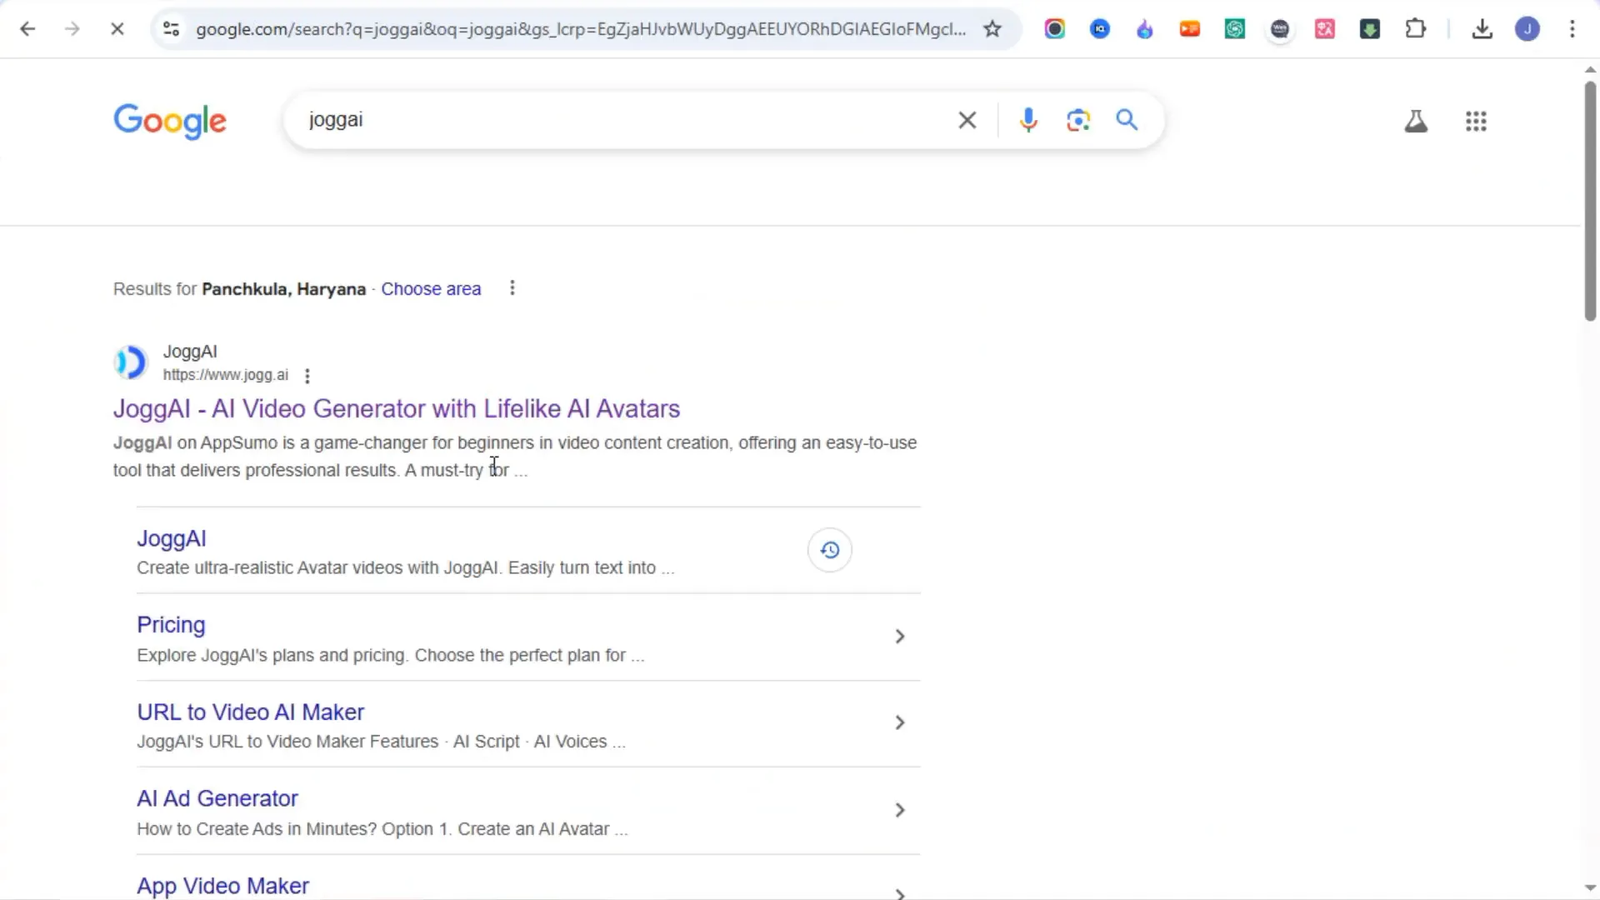Click the JoggAI site favicon

coord(130,362)
